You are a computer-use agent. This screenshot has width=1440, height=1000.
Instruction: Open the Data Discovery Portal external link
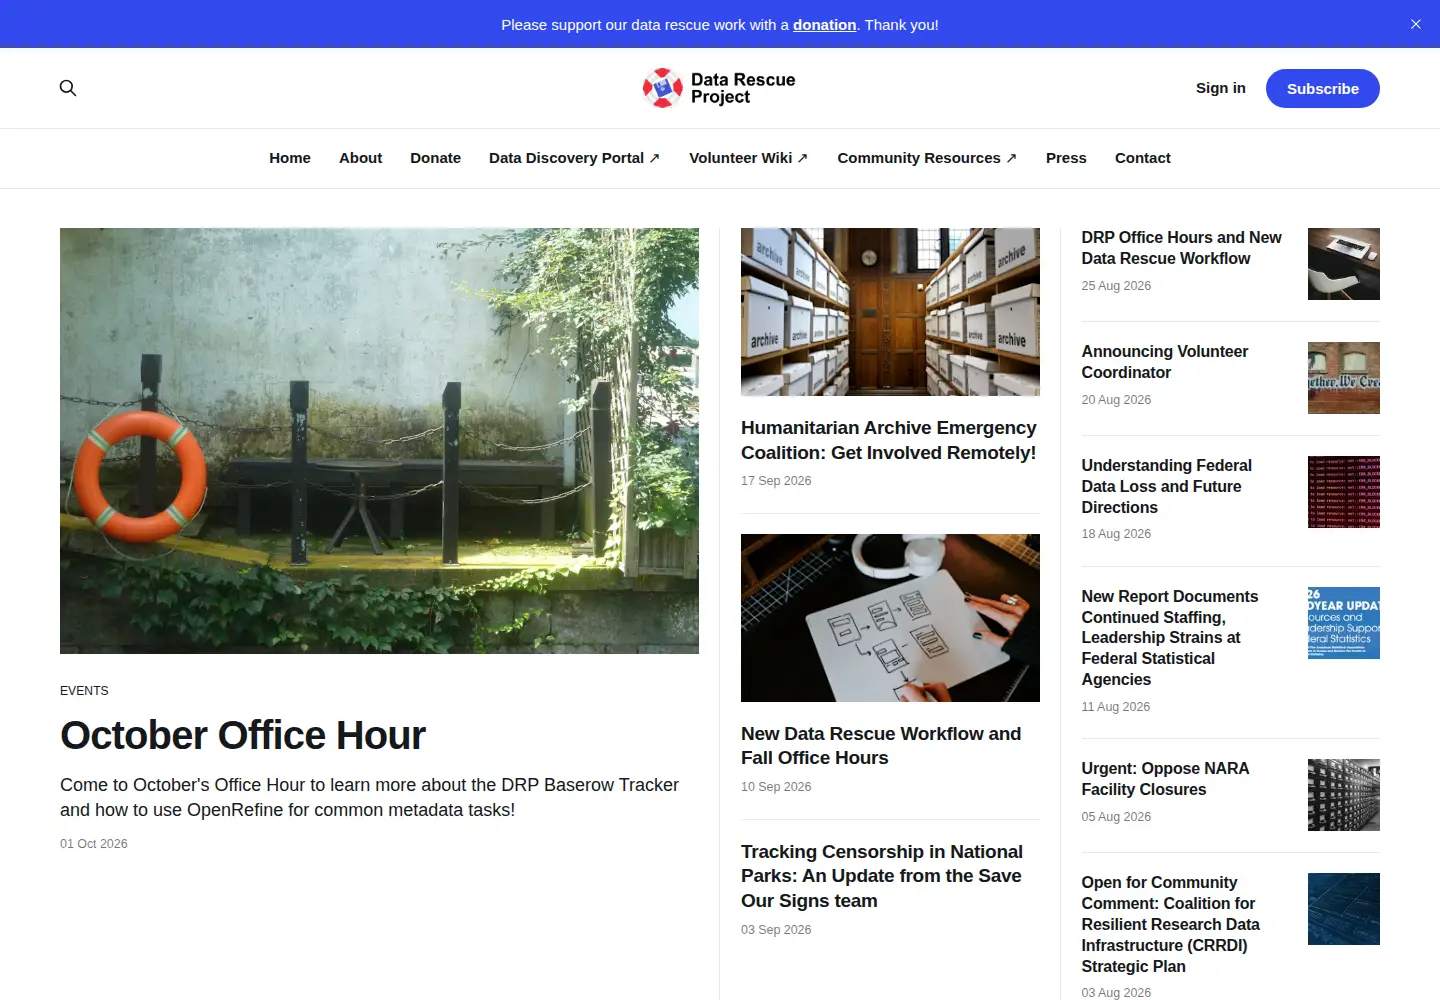575,158
